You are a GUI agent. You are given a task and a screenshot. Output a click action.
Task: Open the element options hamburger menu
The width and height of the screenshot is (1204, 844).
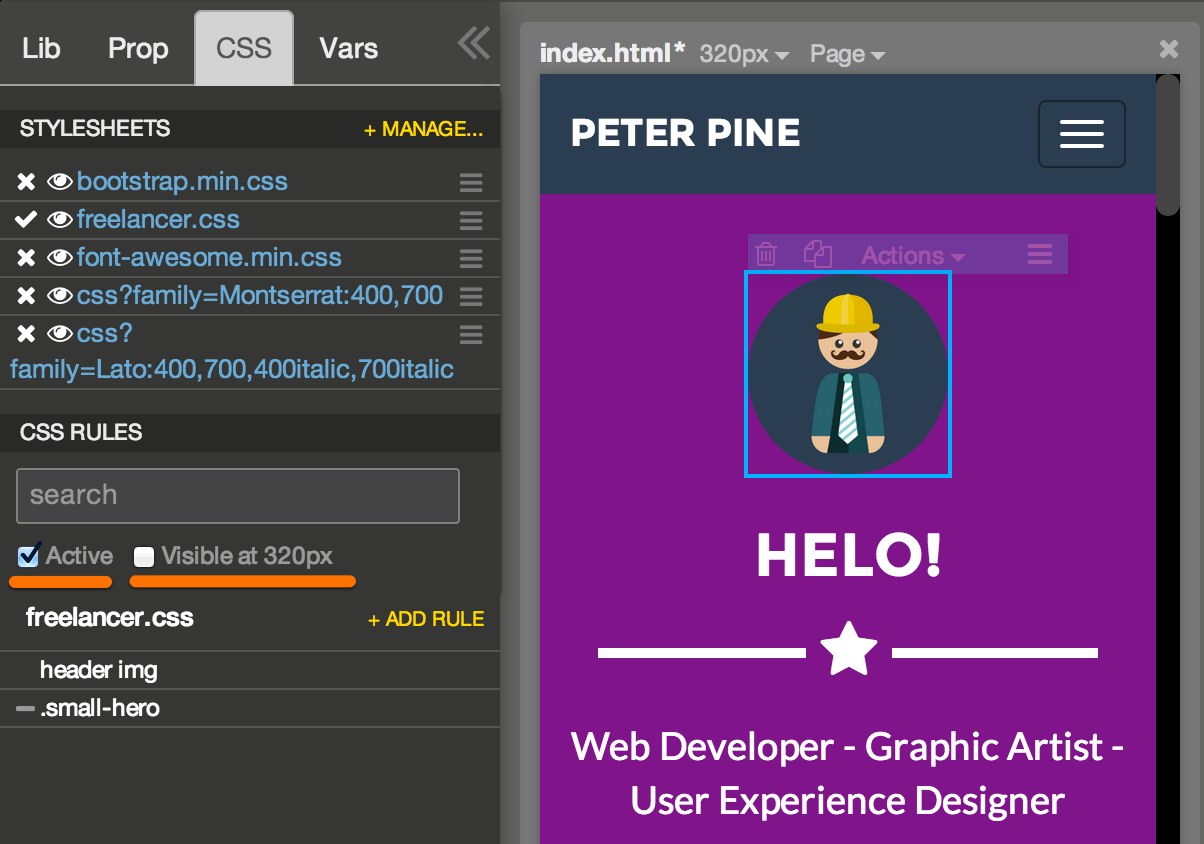(1039, 254)
